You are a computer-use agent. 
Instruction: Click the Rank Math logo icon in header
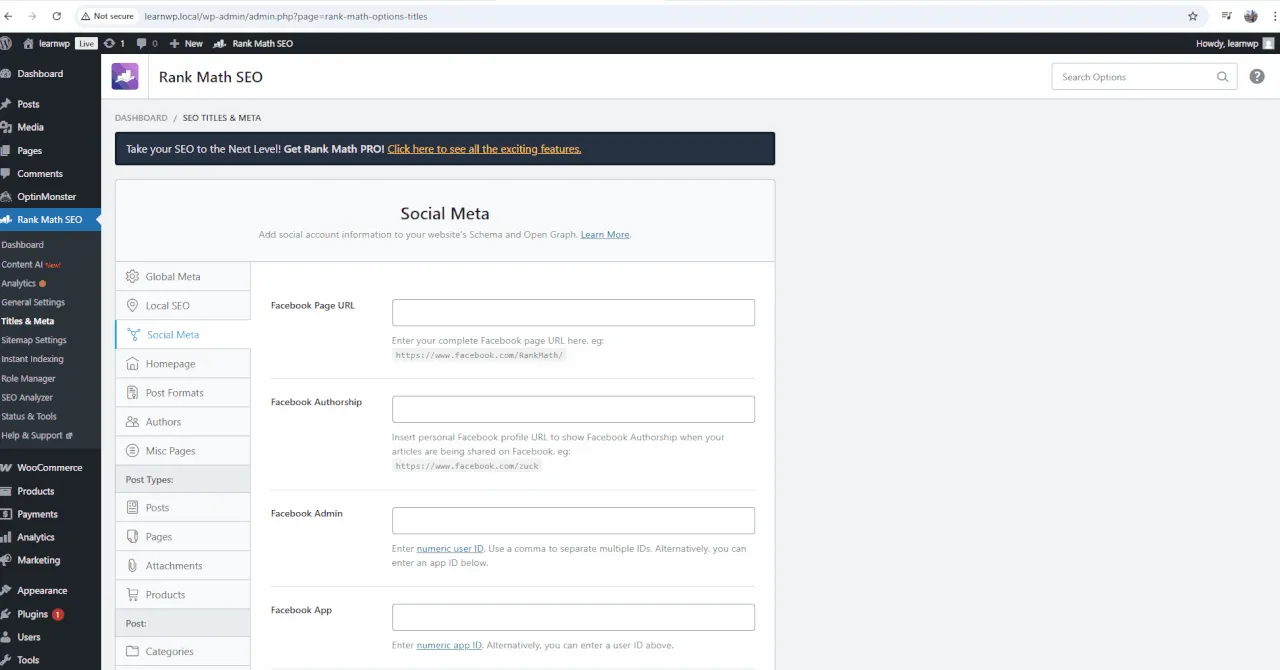[125, 77]
